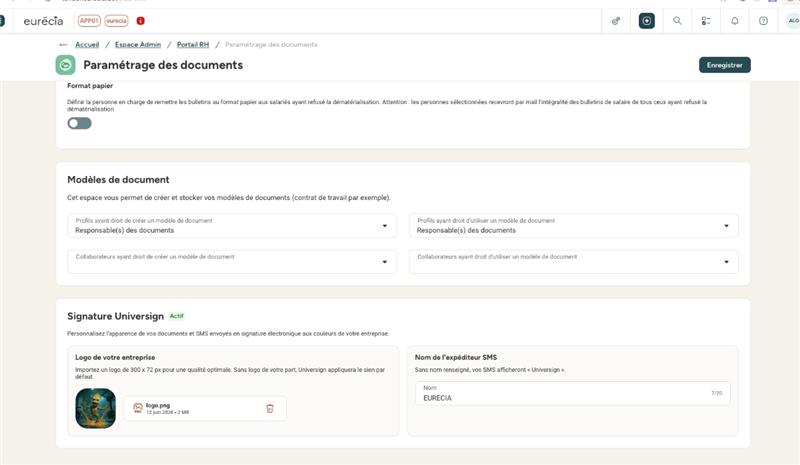The width and height of the screenshot is (800, 465).
Task: Click the logo.png file type icon
Action: pos(138,408)
